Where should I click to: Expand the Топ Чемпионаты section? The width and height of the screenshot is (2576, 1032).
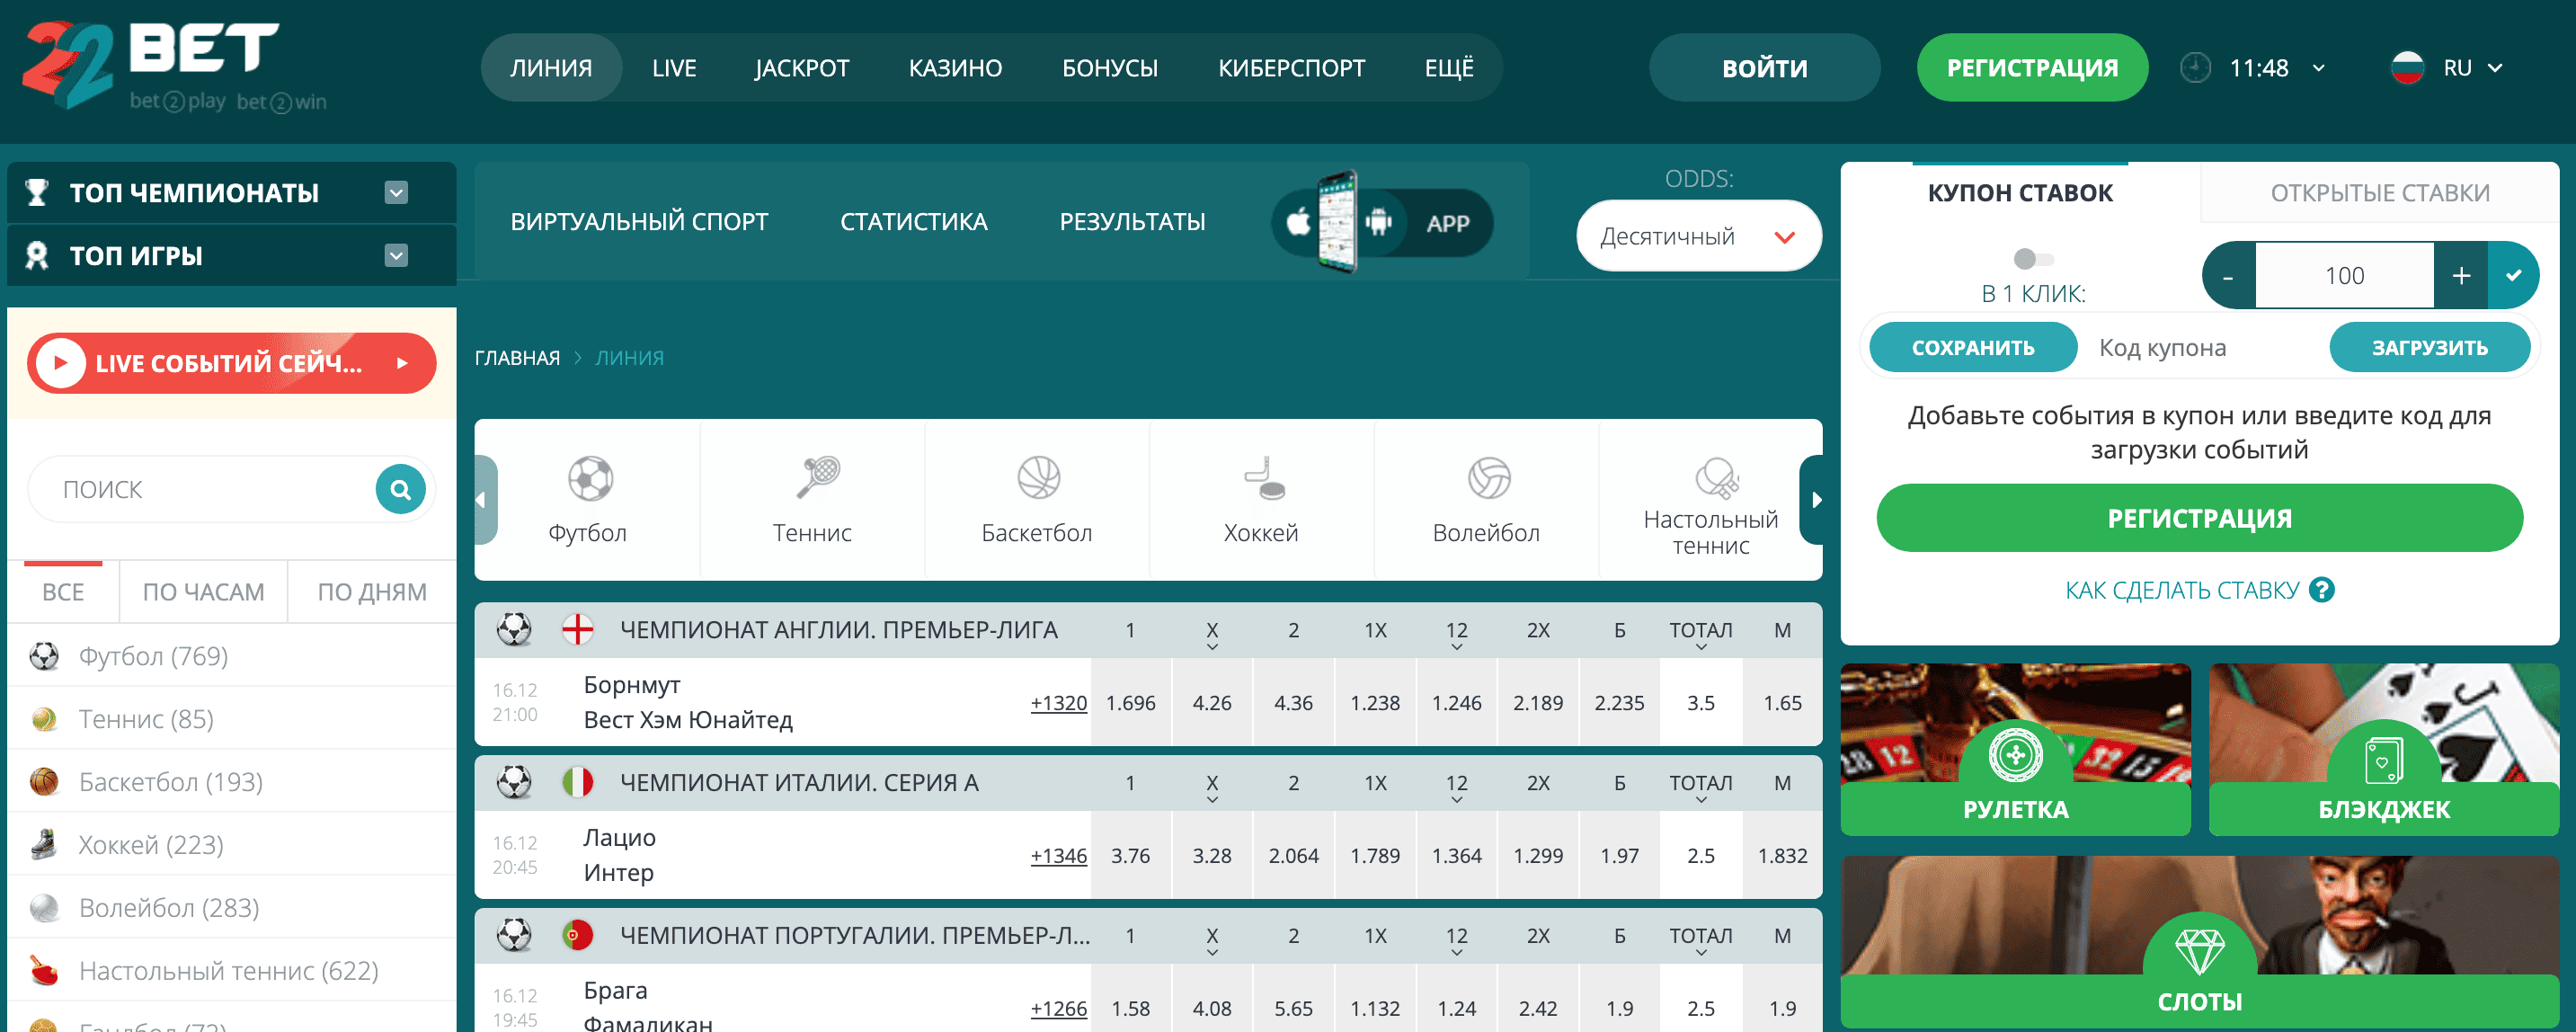pyautogui.click(x=396, y=192)
